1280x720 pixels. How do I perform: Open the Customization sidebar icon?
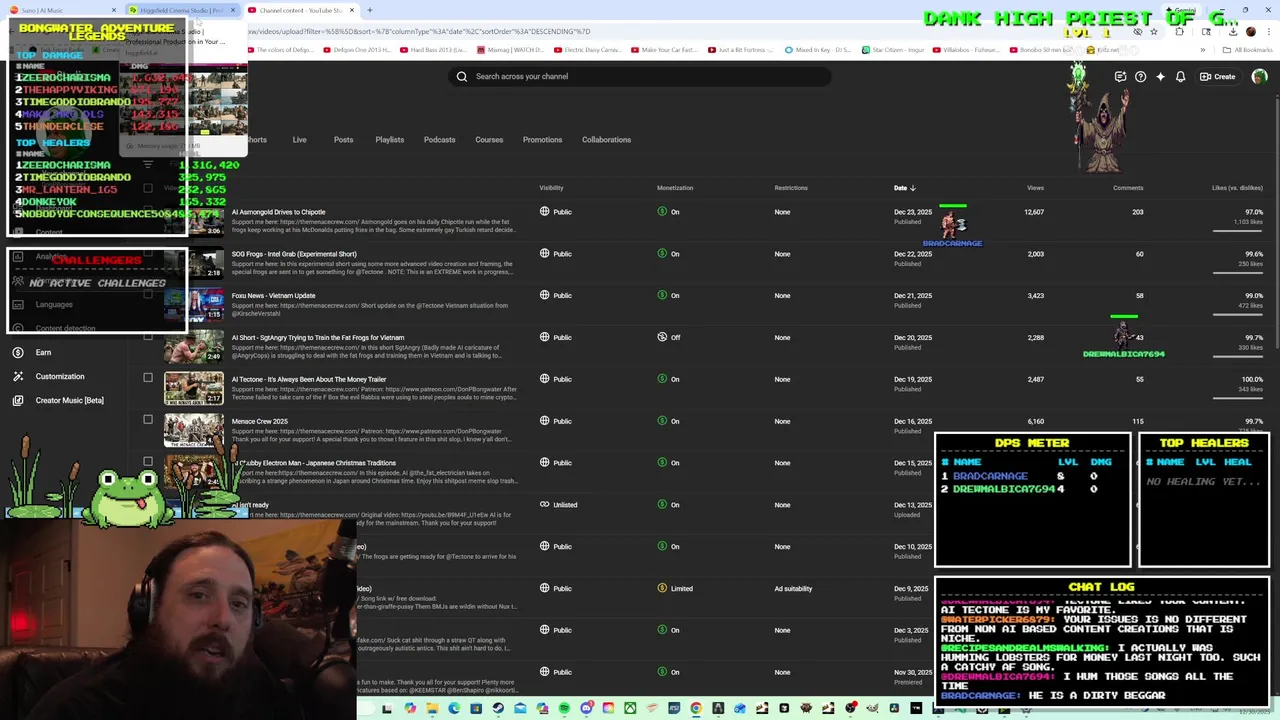(x=18, y=376)
